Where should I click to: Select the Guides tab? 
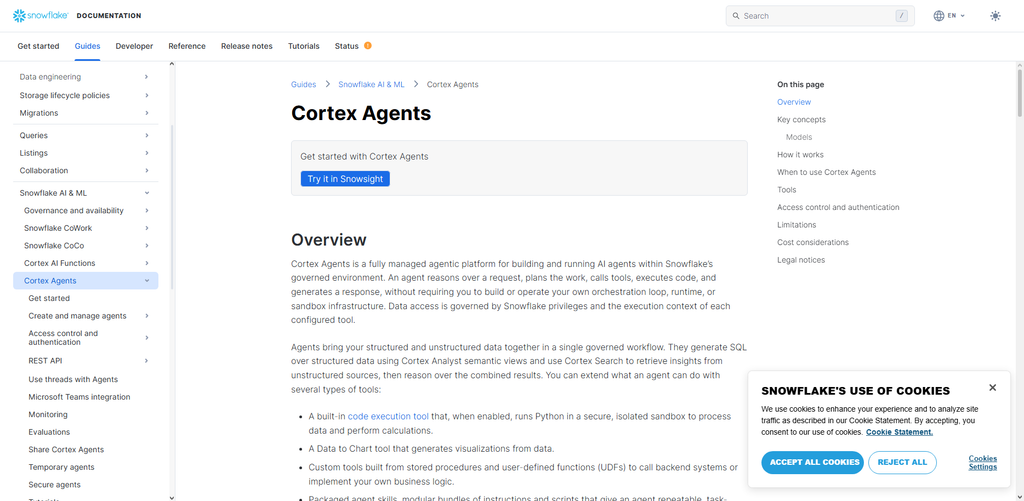pyautogui.click(x=88, y=46)
